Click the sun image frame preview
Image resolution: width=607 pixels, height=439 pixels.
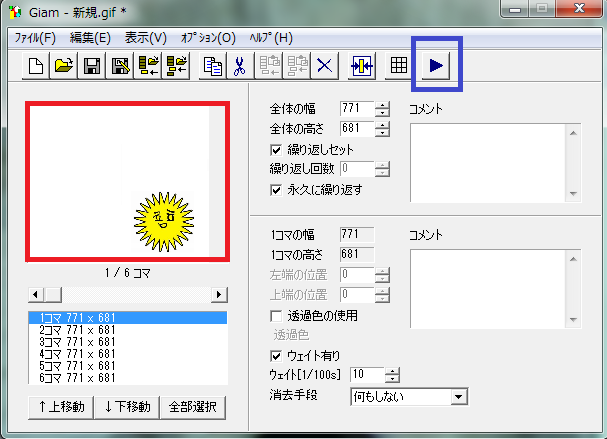[127, 182]
